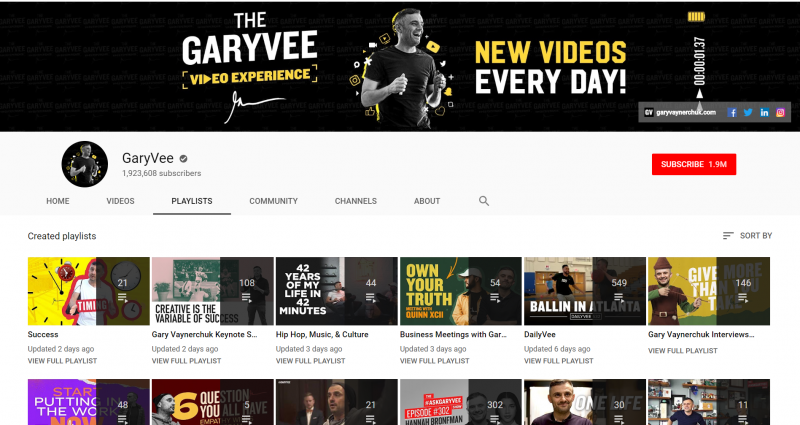View full playlist for Gary Vaynerchuk Keynote
Screen dimensions: 800x425
(186, 361)
